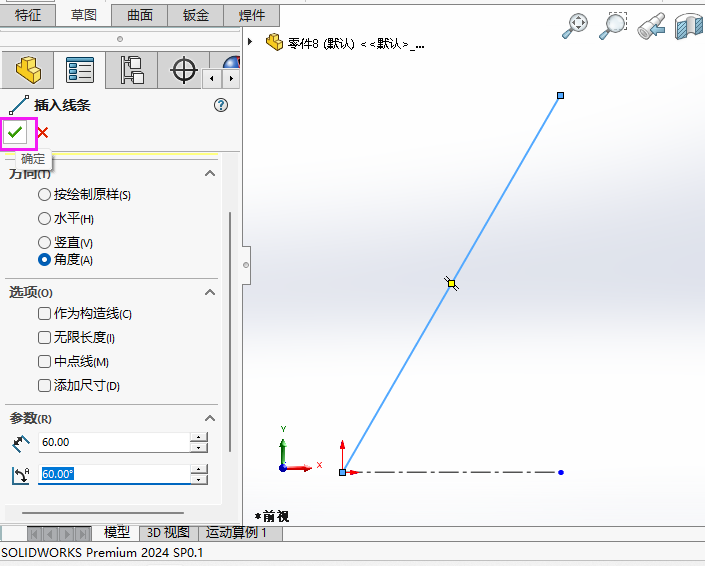705x566 pixels.
Task: Select 竖直 orientation option
Action: tap(44, 242)
